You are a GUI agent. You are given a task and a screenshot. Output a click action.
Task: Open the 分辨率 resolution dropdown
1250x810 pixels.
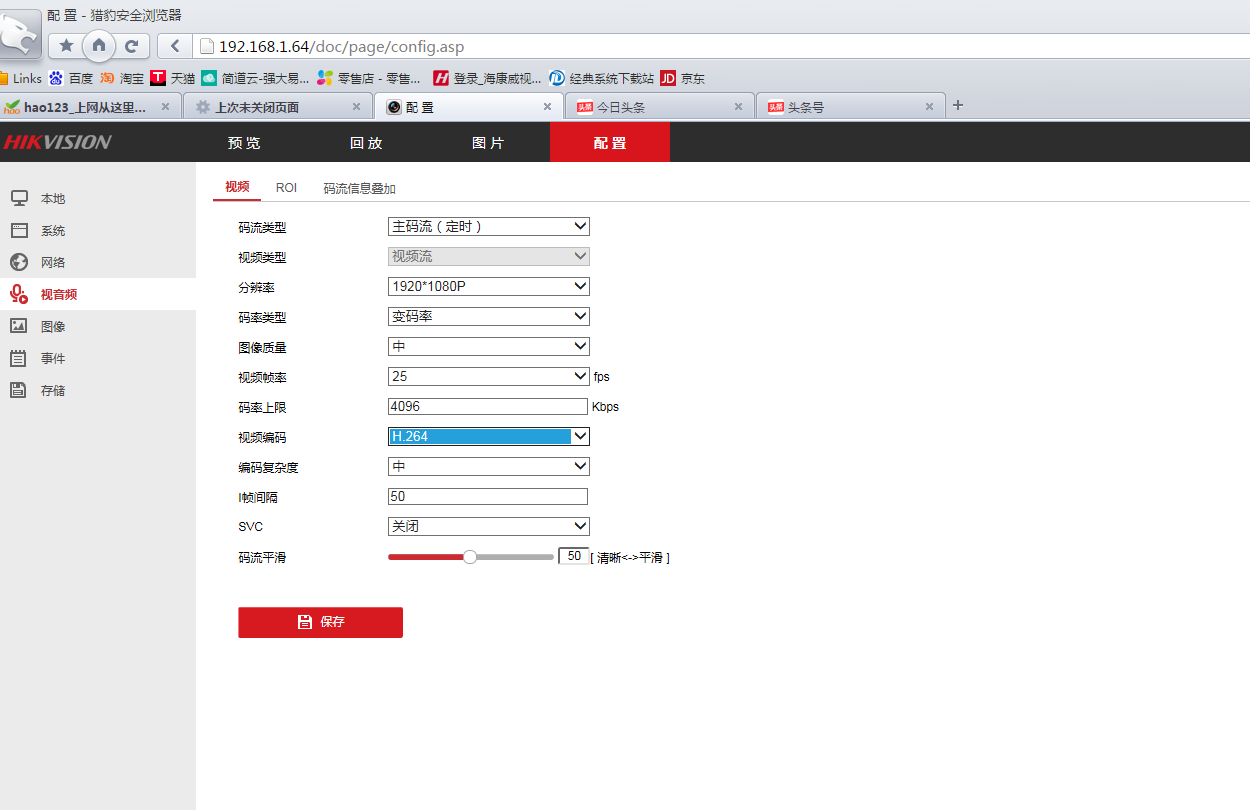click(x=488, y=286)
